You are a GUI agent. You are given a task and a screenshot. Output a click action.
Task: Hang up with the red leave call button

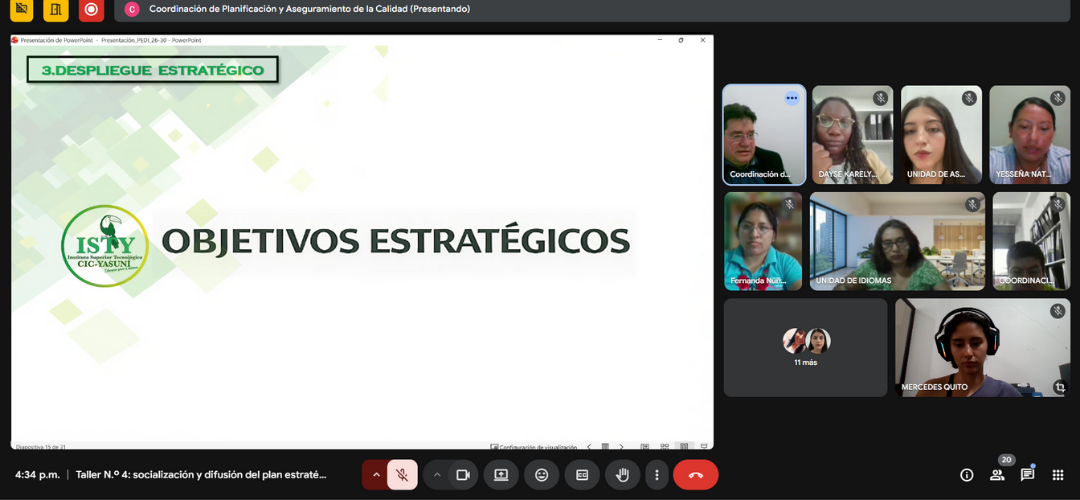point(696,475)
